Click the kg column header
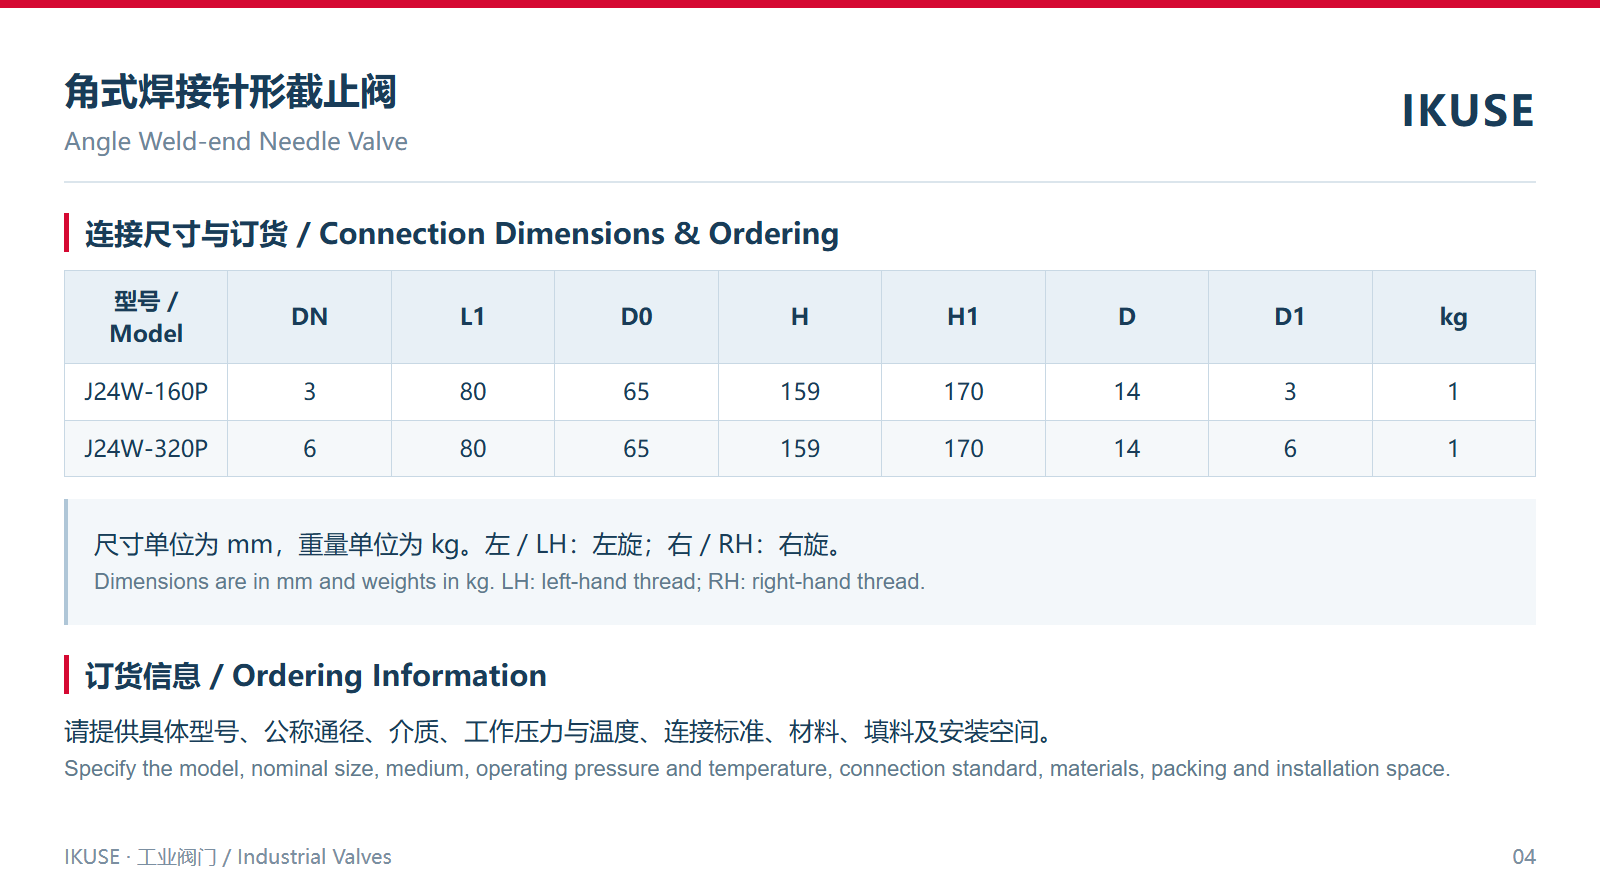The height and width of the screenshot is (896, 1600). 1454,318
